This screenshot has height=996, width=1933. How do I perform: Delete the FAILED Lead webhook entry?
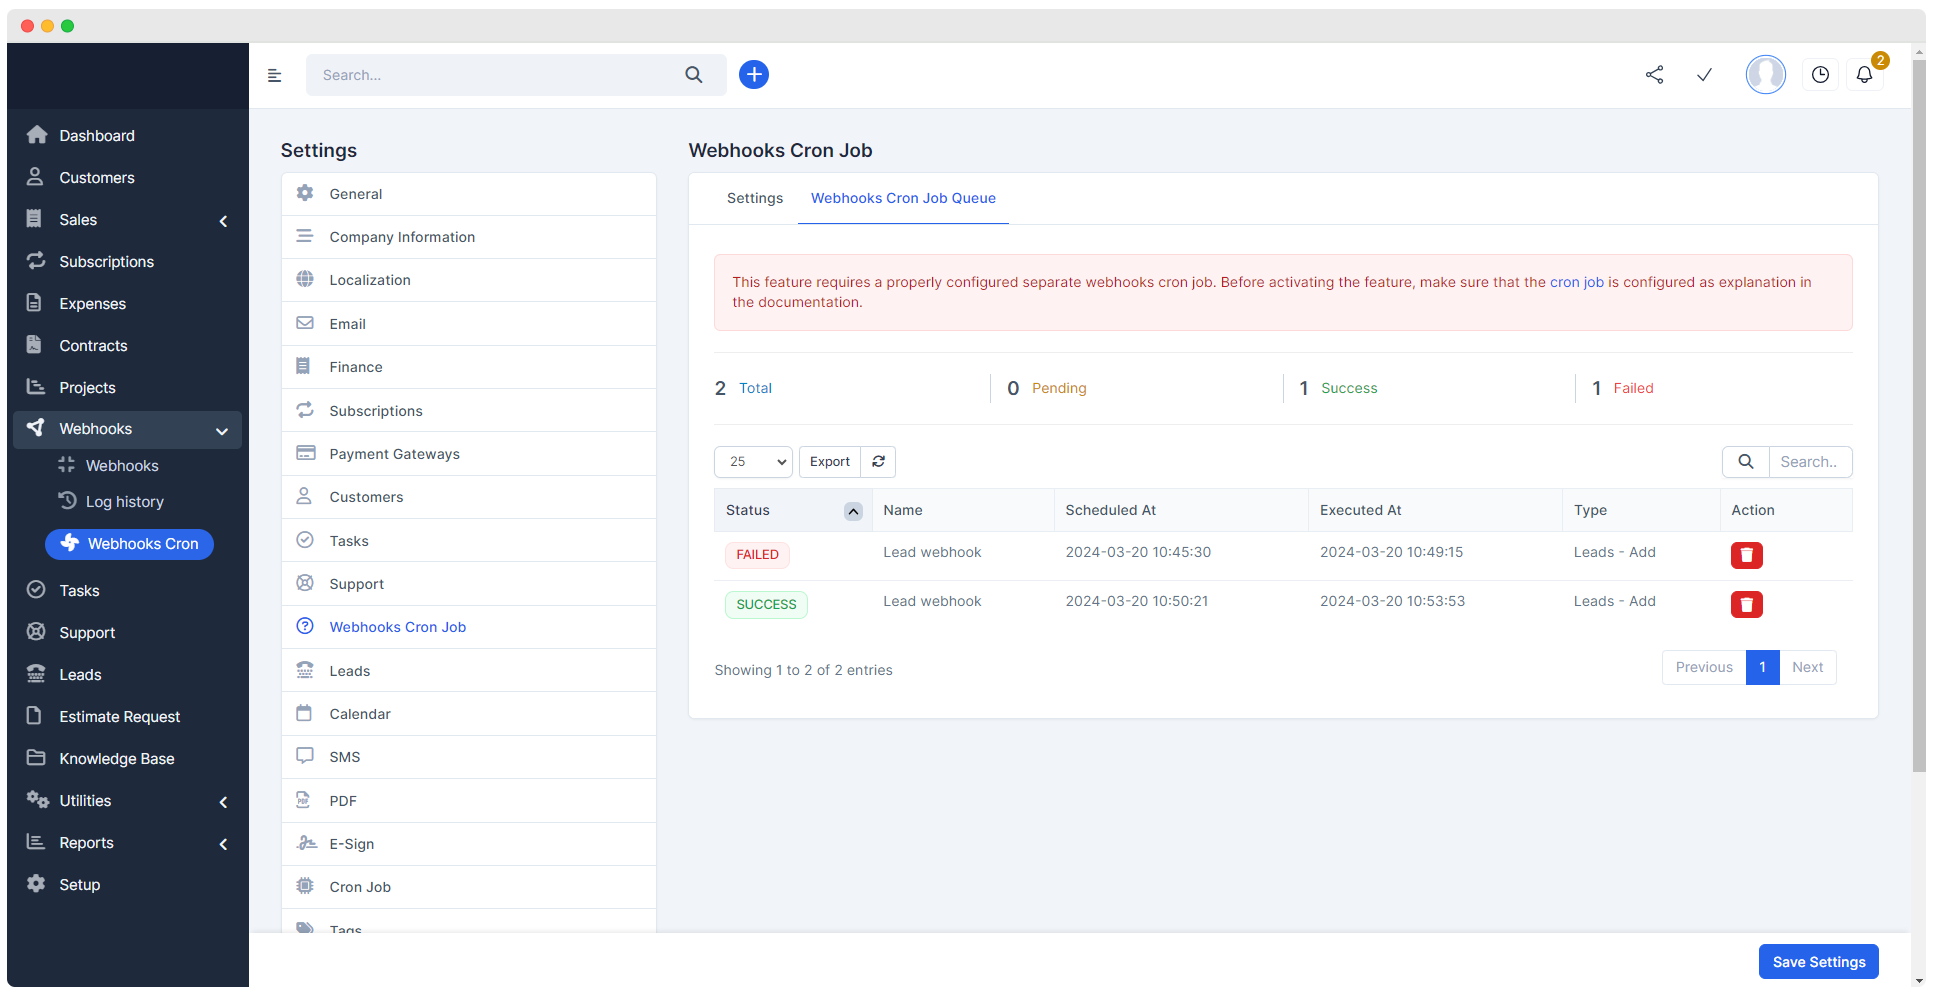(x=1747, y=555)
